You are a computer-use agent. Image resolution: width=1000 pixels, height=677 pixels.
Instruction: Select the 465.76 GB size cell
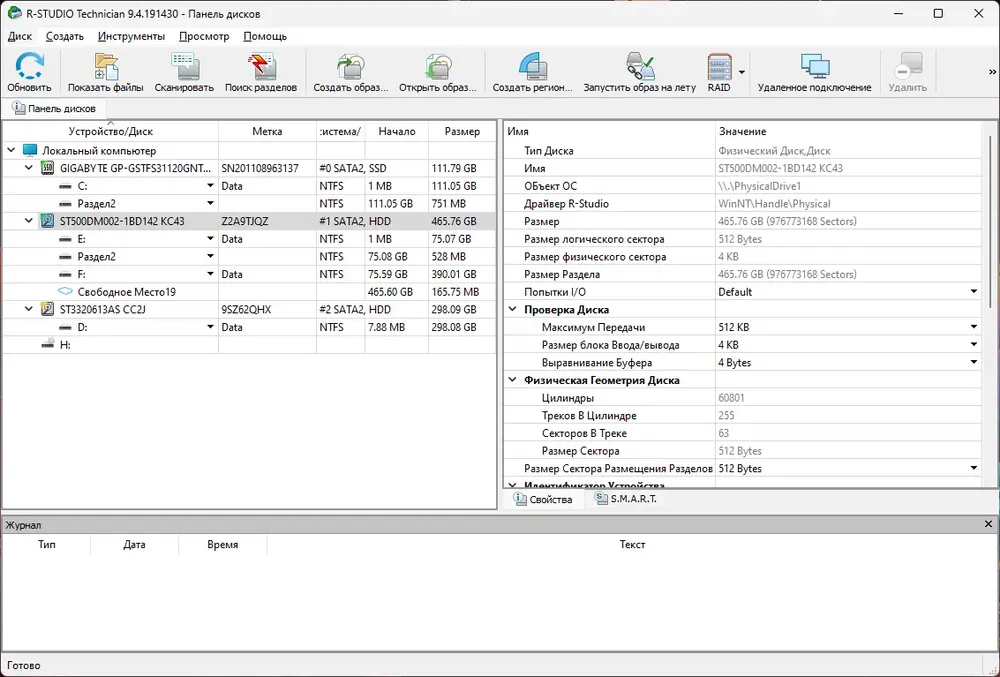(x=462, y=221)
